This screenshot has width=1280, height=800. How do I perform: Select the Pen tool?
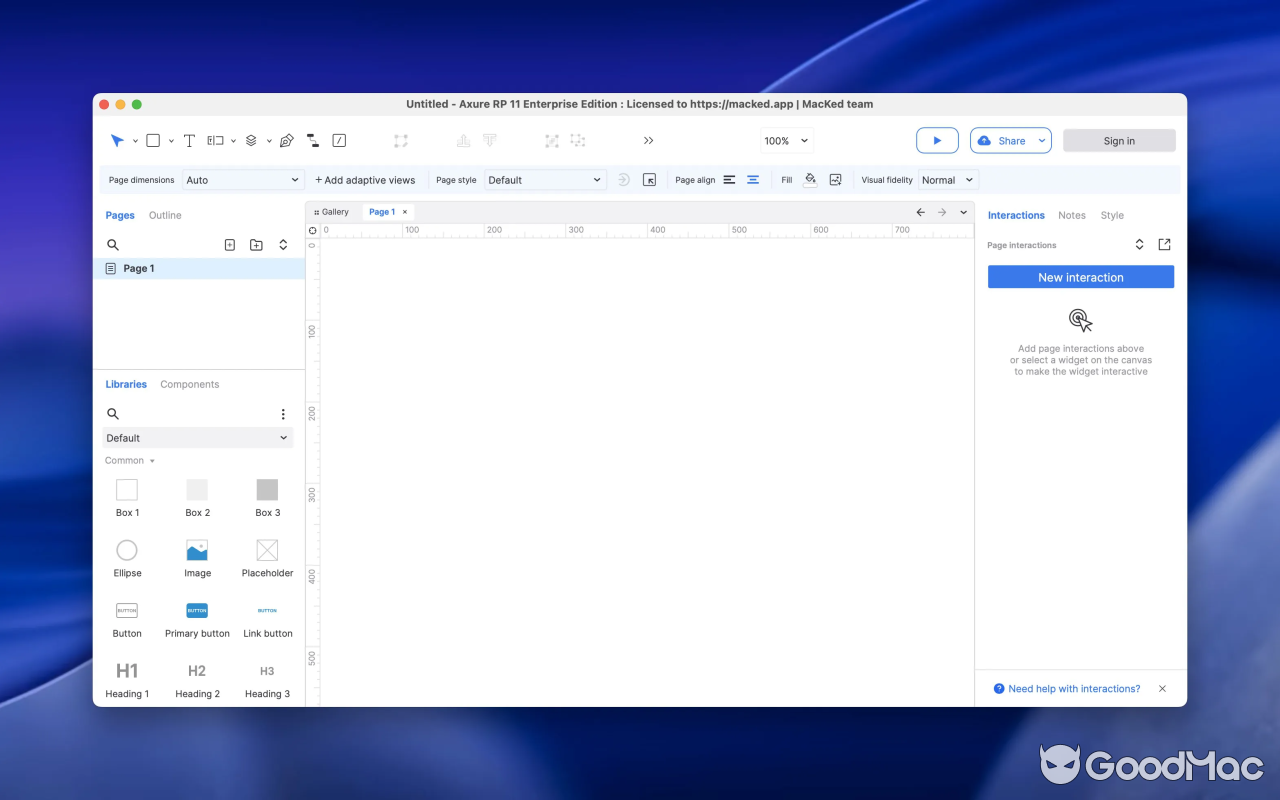[286, 140]
